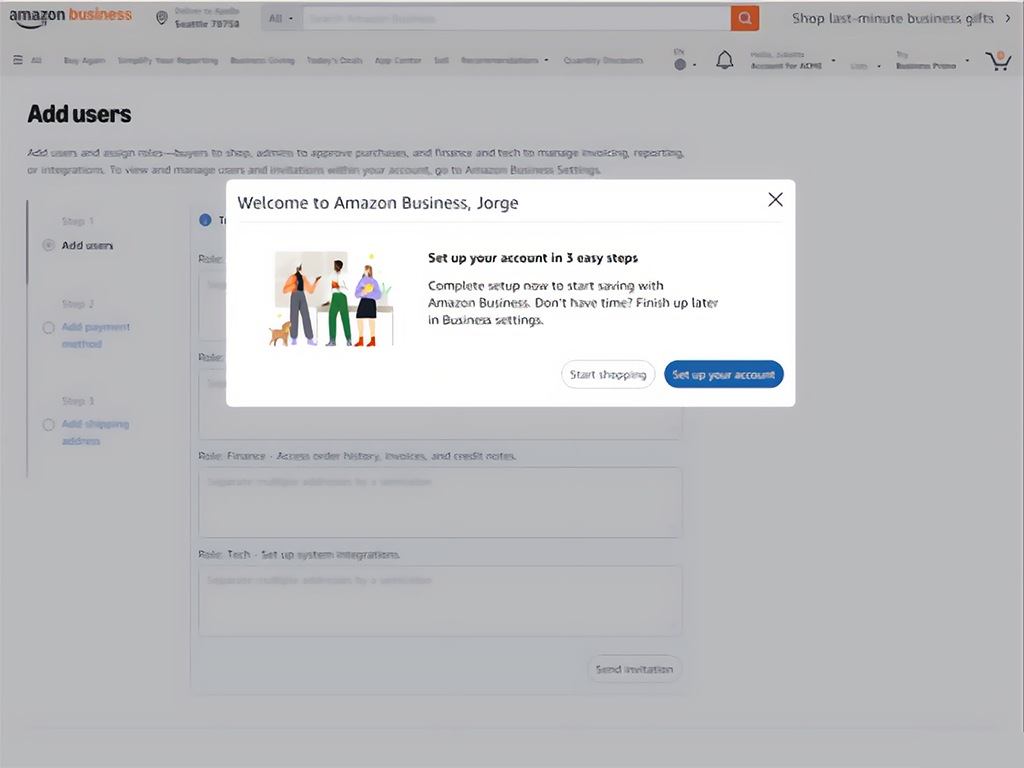Select the Add payment method step radio
The height and width of the screenshot is (768, 1024).
(48, 327)
